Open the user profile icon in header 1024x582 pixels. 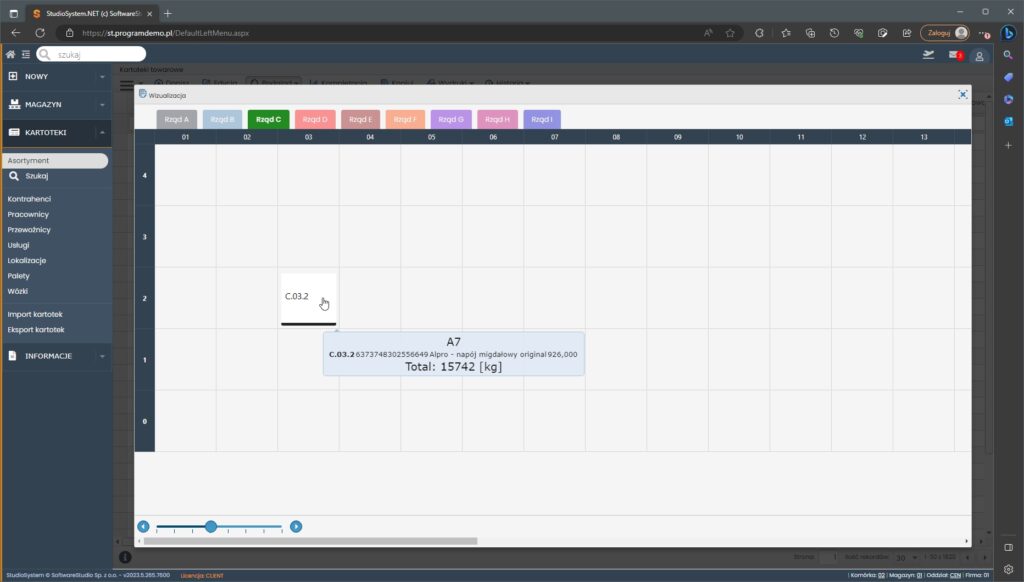coord(980,56)
